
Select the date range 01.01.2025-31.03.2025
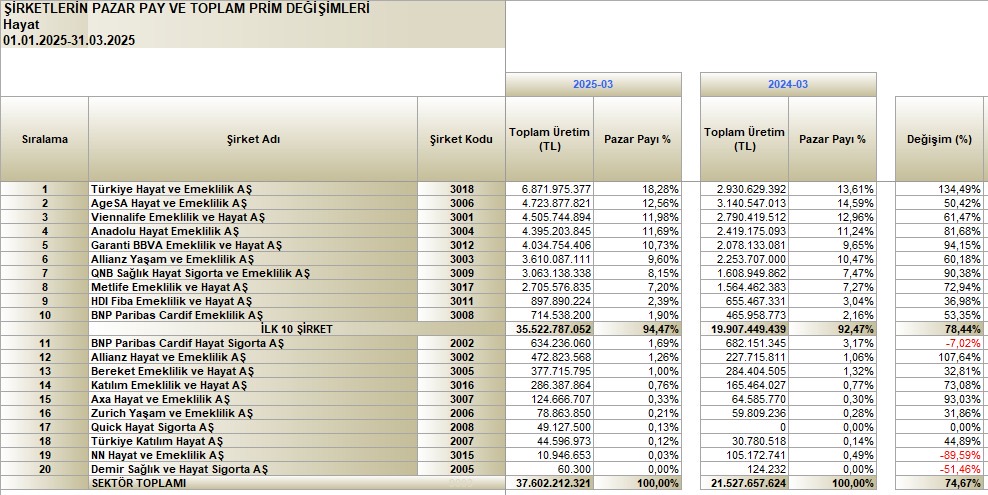(x=69, y=40)
